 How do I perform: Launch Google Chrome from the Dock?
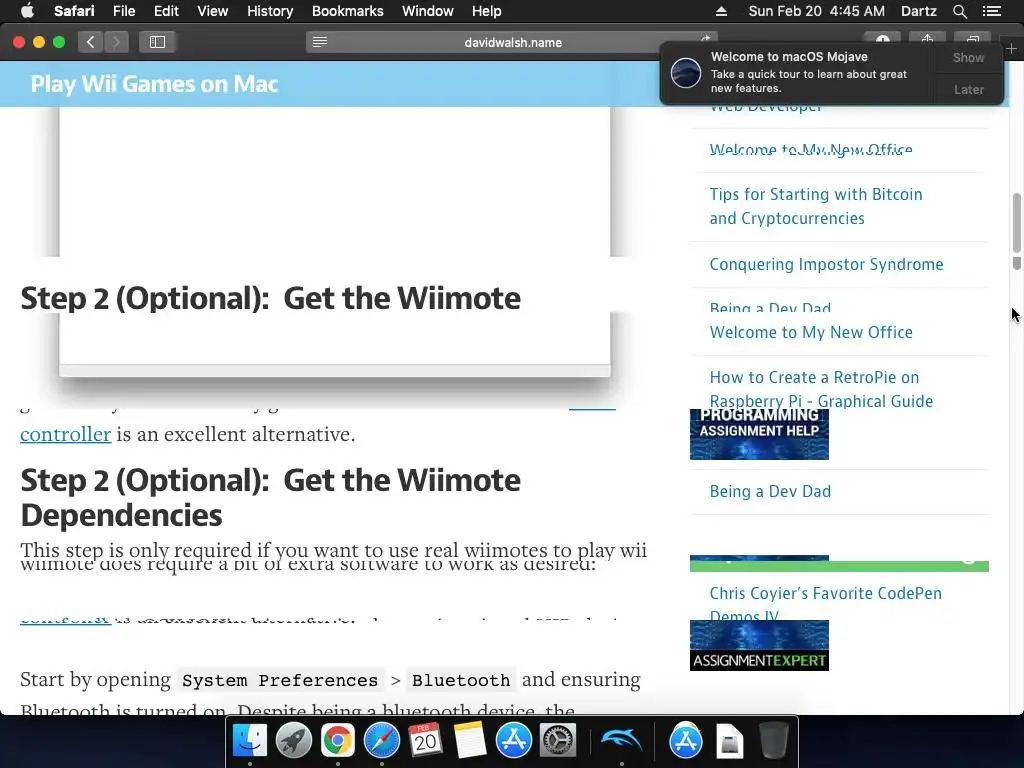[337, 741]
